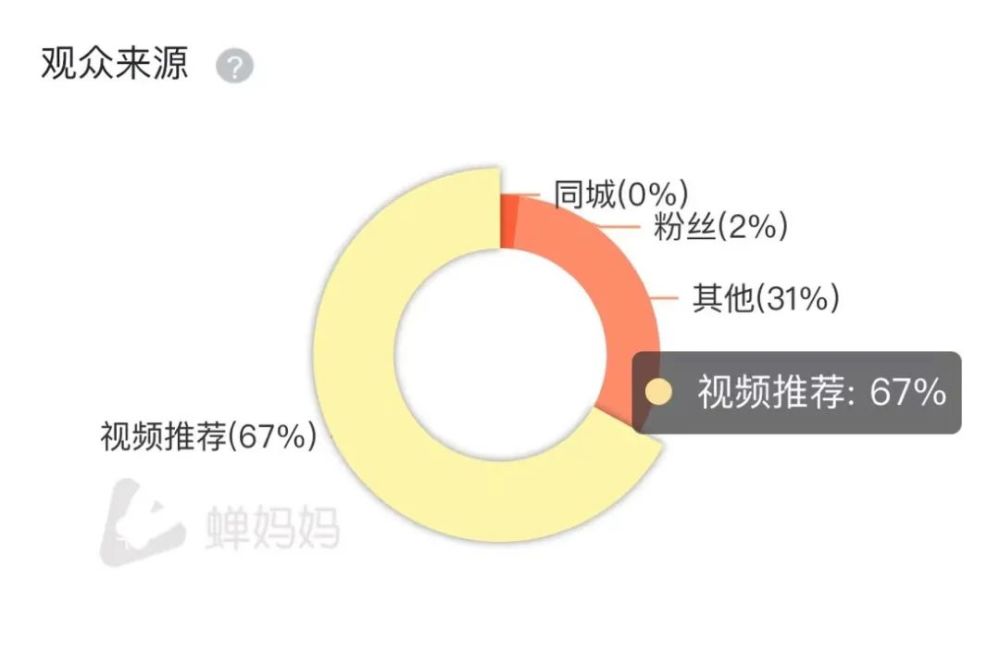The width and height of the screenshot is (1000, 654).
Task: Select the thin red 粉丝 donut sliver
Action: click(508, 221)
